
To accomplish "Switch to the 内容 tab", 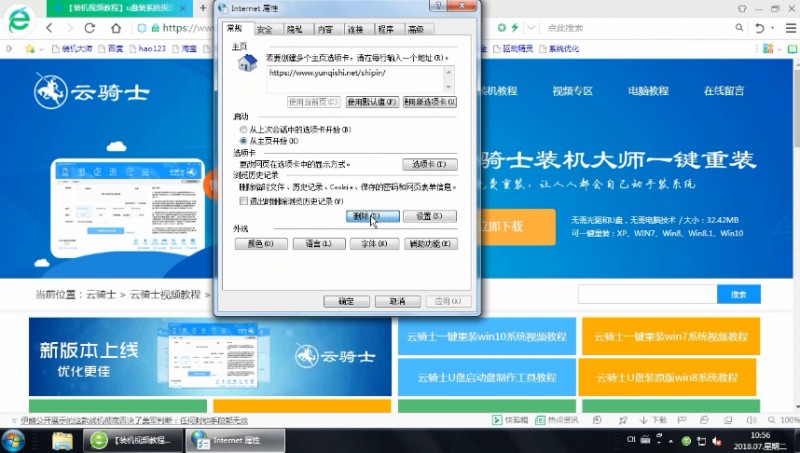I will [325, 30].
